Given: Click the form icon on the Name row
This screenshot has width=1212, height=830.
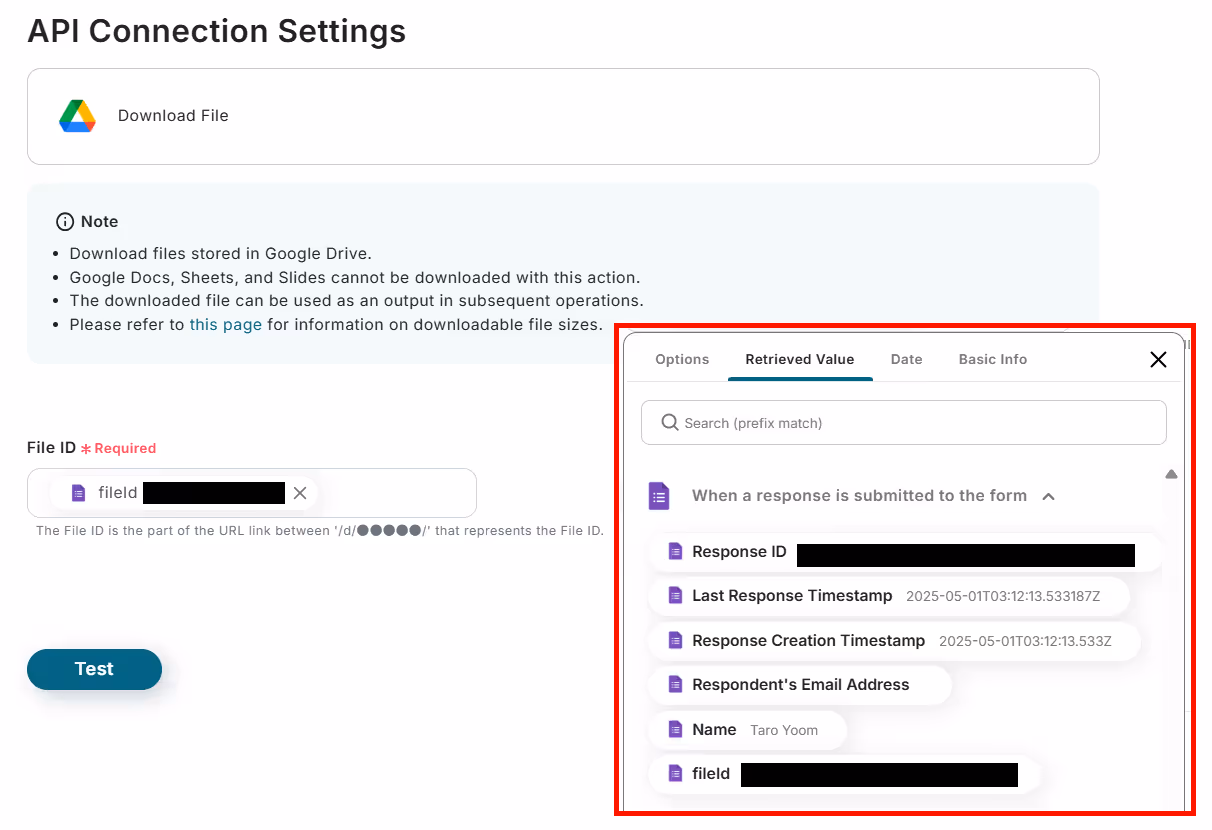Looking at the screenshot, I should [x=676, y=730].
